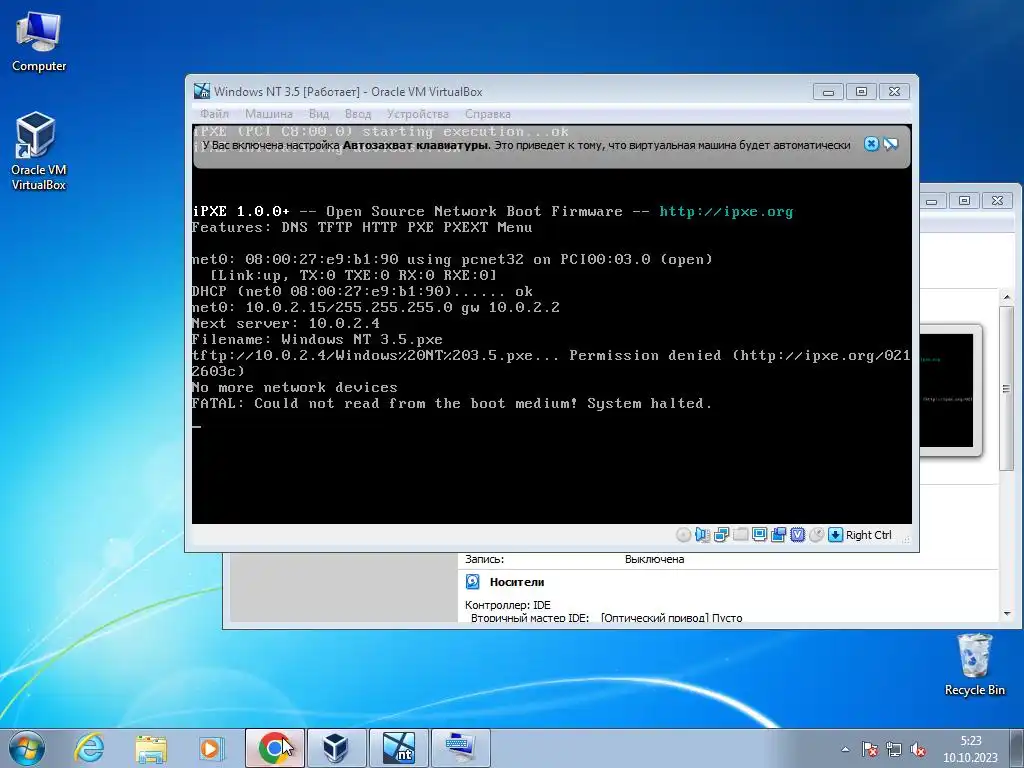Image resolution: width=1024 pixels, height=768 pixels.
Task: Minimize the background VirtualBox manager window
Action: pyautogui.click(x=932, y=201)
